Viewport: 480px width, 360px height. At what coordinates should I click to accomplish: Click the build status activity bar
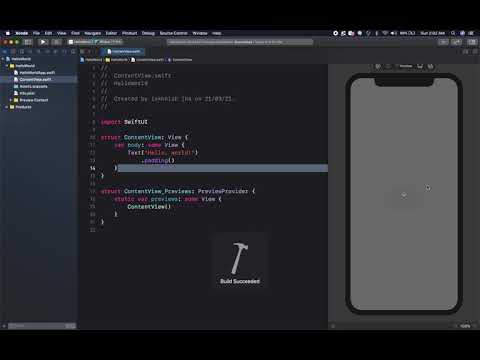240,42
